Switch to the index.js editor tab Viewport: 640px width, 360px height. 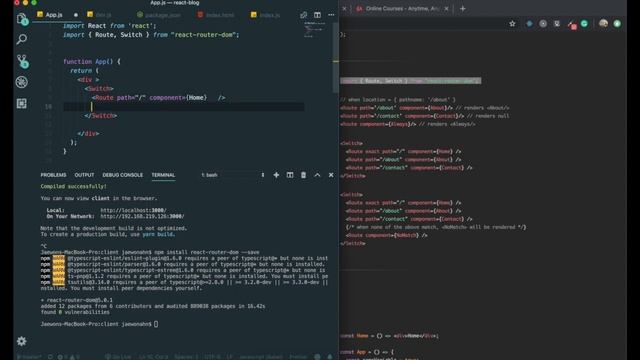pos(265,15)
